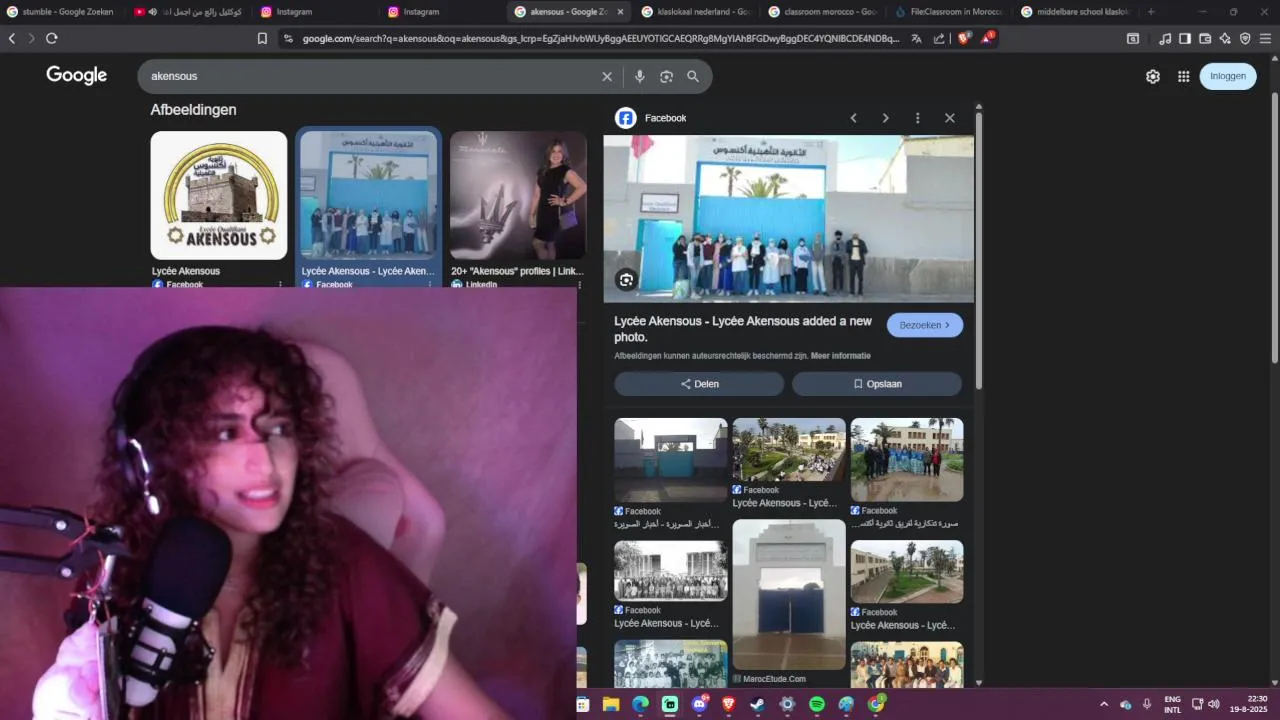Click the Delen share button
1280x720 pixels.
click(x=699, y=384)
